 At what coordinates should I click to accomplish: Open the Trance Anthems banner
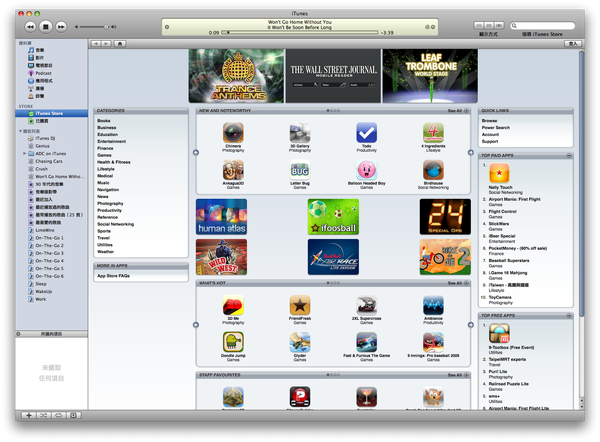[x=236, y=76]
